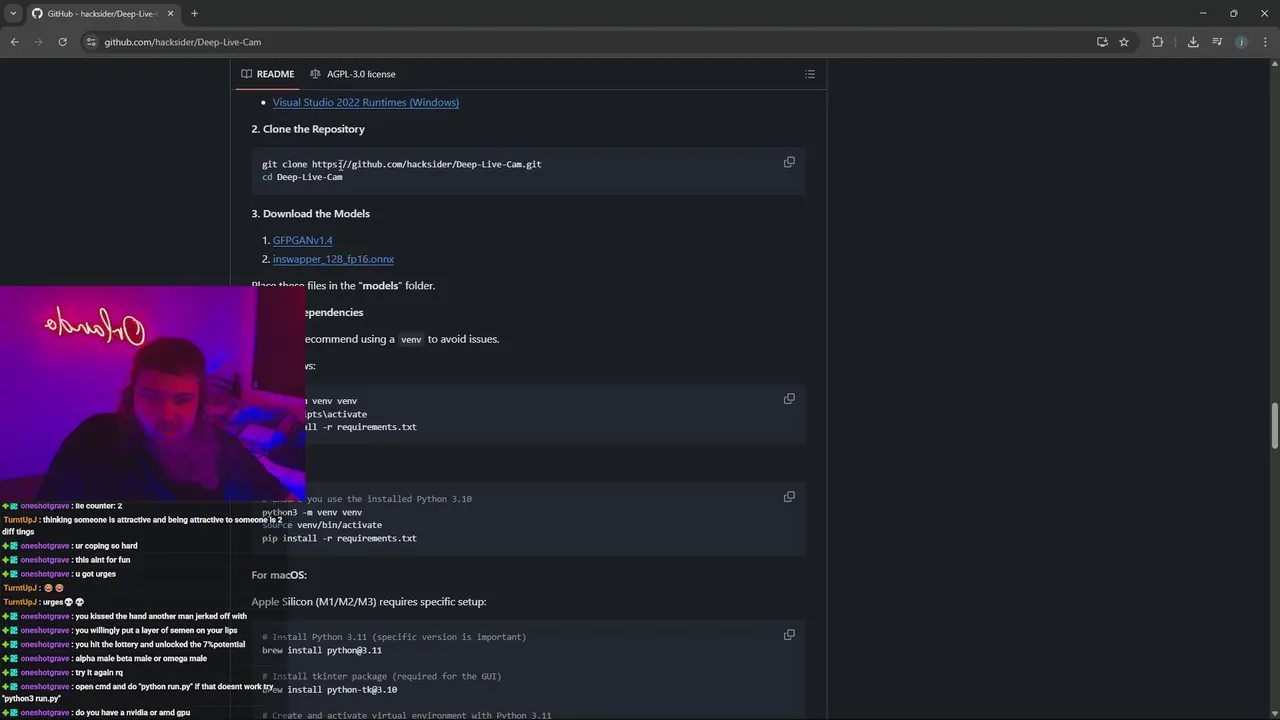Click 'Apple Silicon (M1/M2/M3) requires specific setup' text

[369, 602]
